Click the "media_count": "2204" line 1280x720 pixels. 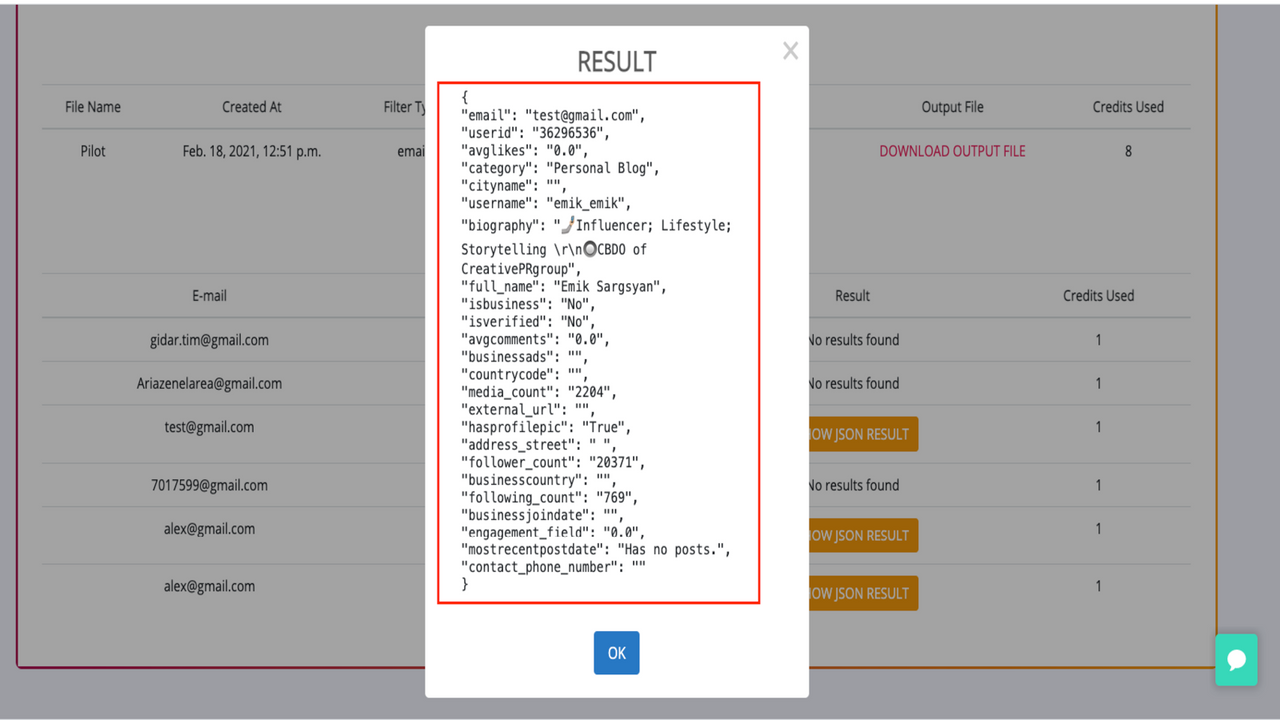coord(539,392)
